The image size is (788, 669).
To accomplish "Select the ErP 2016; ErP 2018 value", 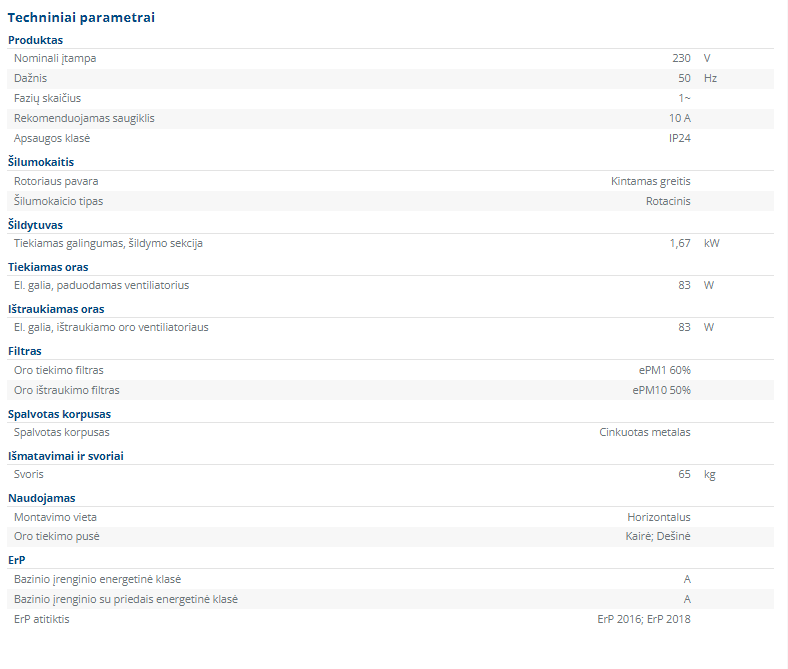I will point(644,619).
